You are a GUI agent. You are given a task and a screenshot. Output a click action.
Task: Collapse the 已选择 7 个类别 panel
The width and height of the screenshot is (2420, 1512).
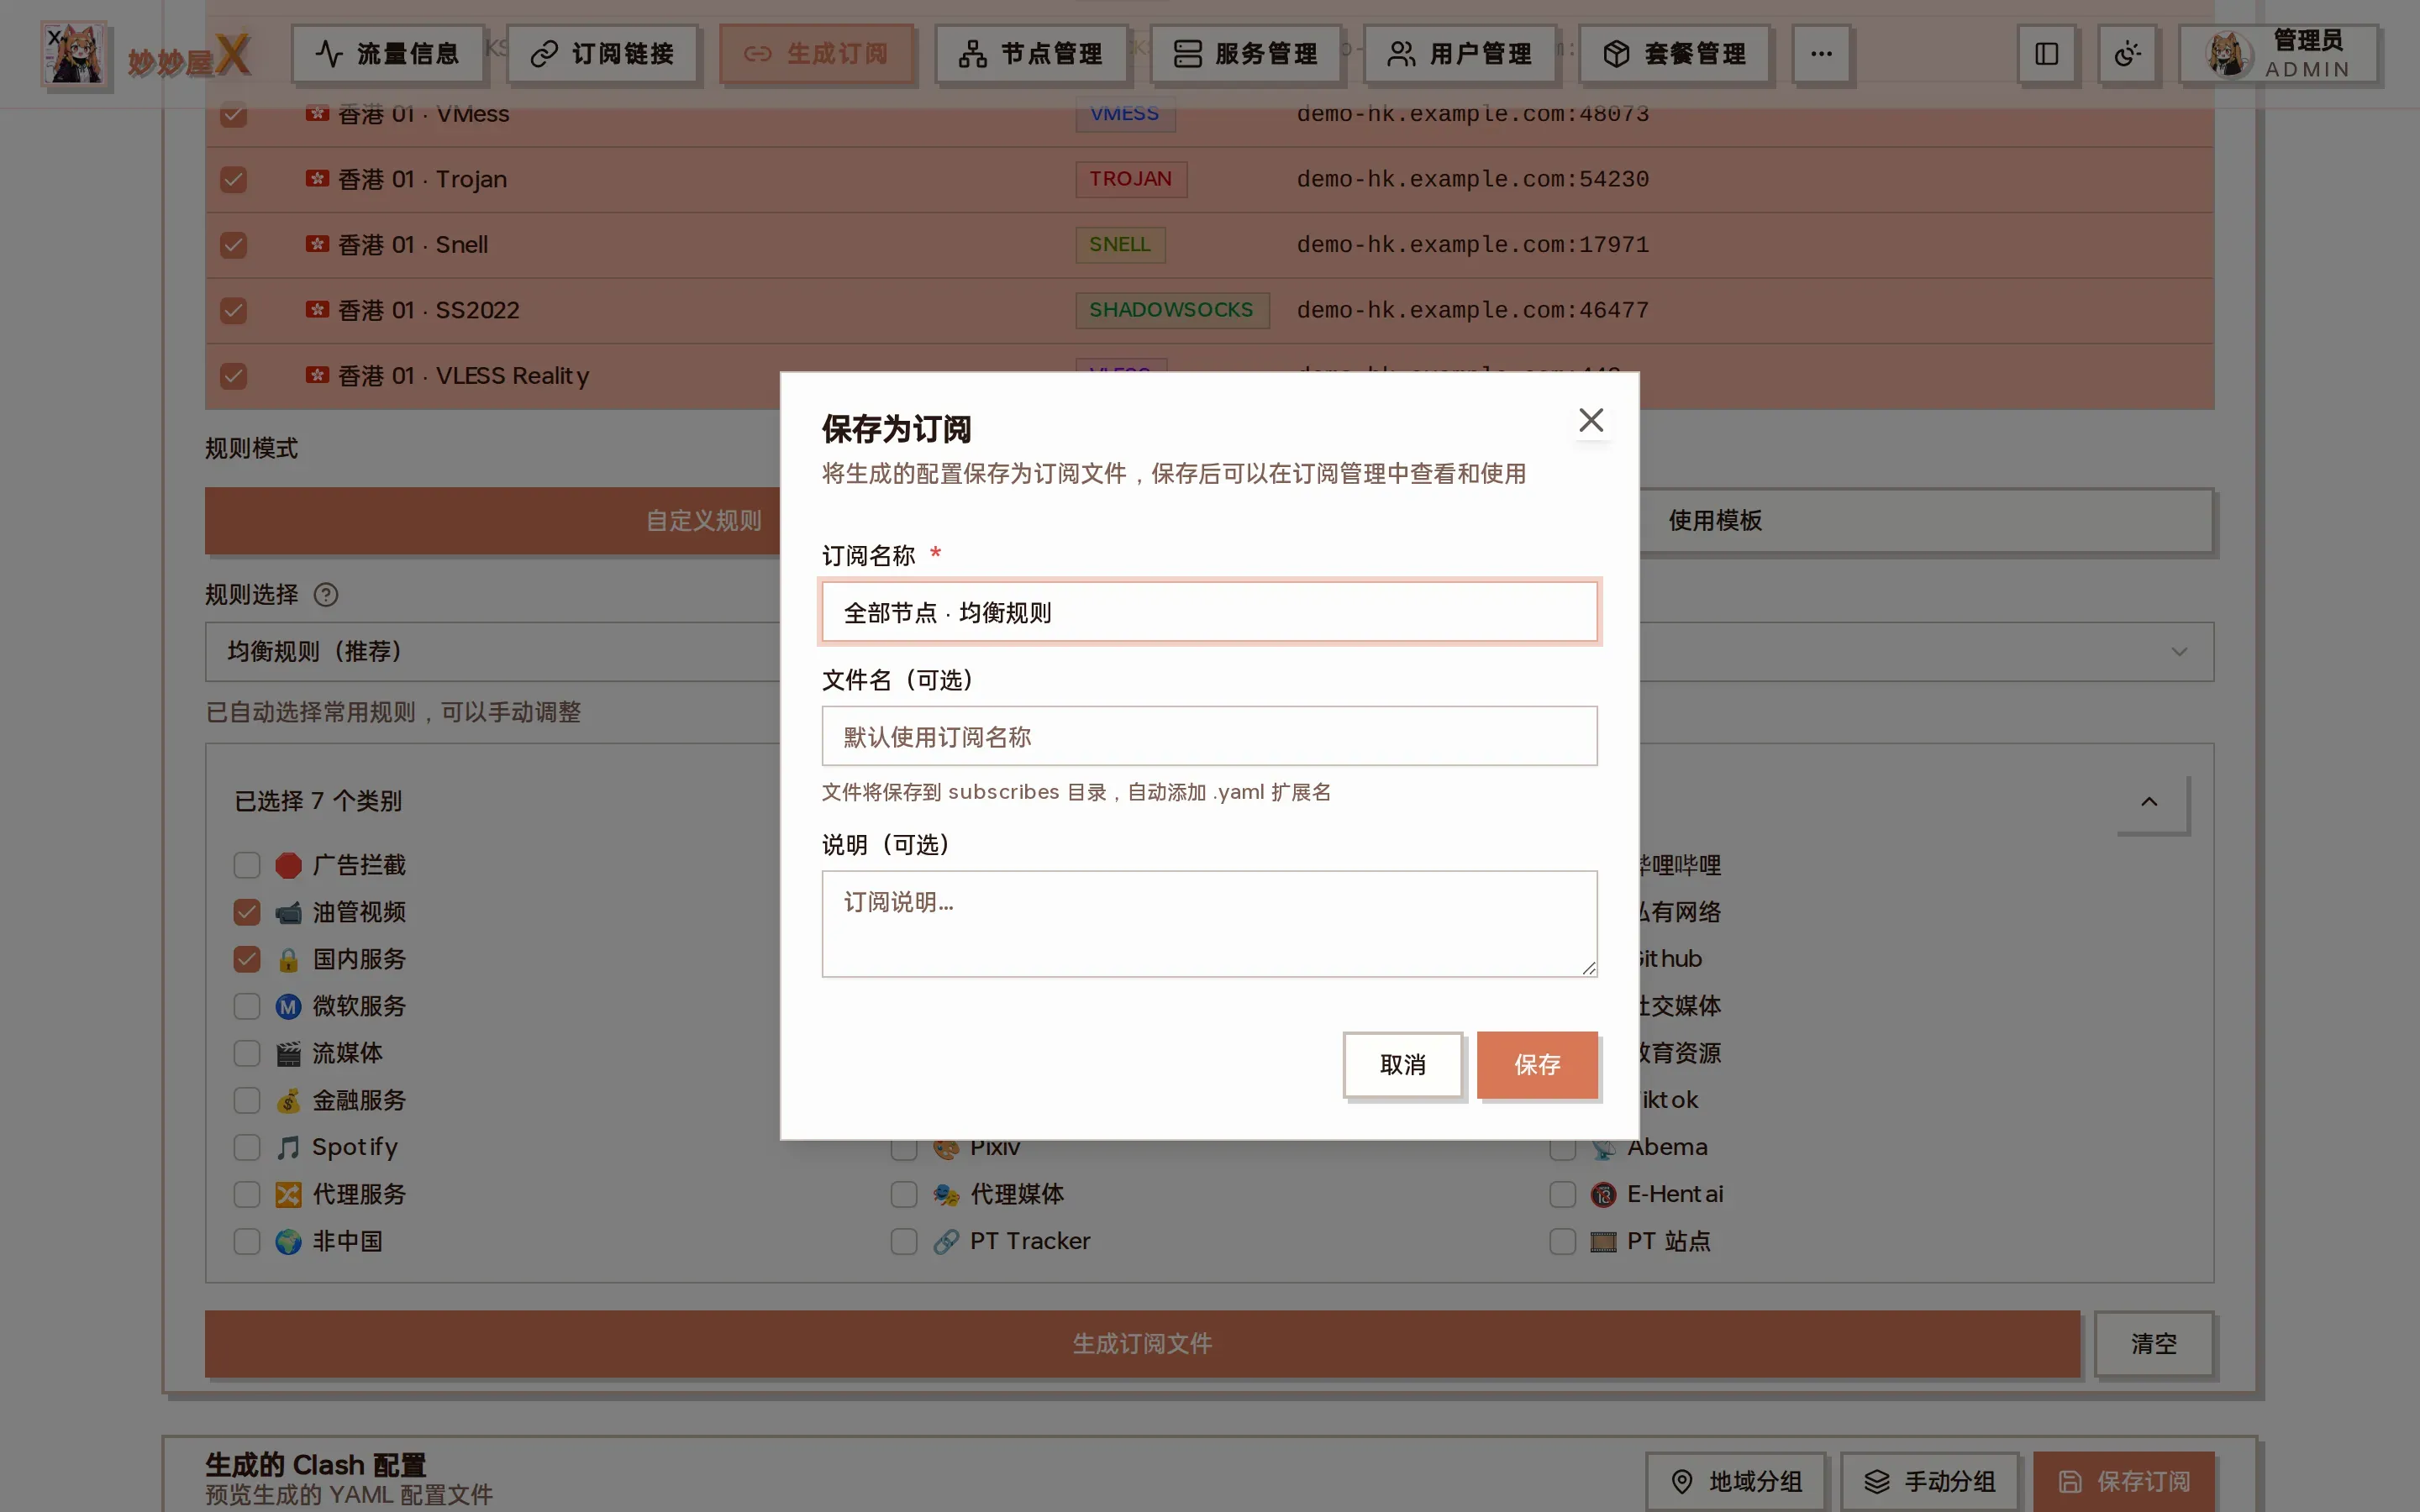2149,802
